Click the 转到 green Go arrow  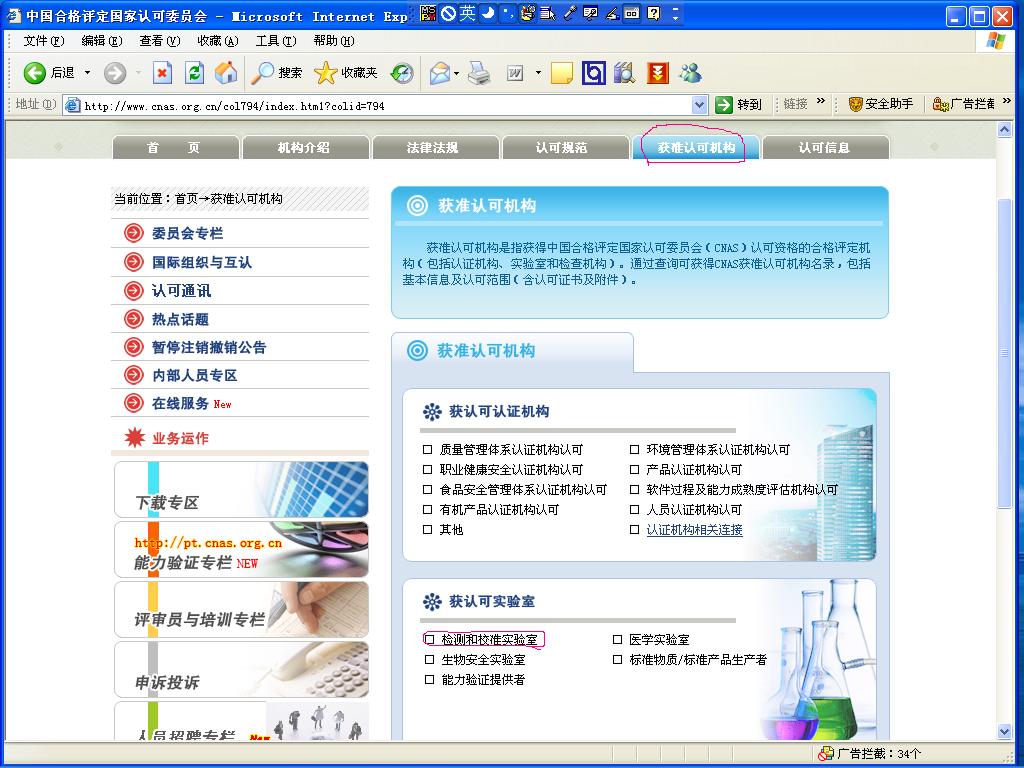click(724, 104)
